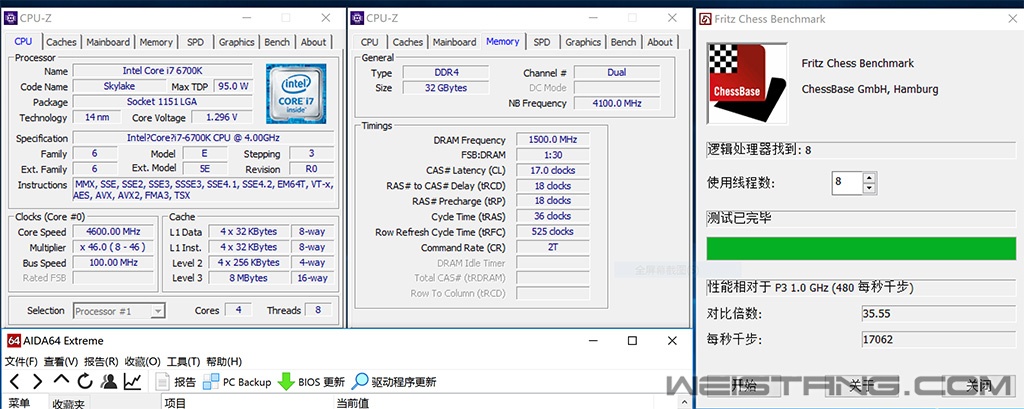Open the 报告 report toolbar button
The image size is (1024, 409).
(x=175, y=382)
